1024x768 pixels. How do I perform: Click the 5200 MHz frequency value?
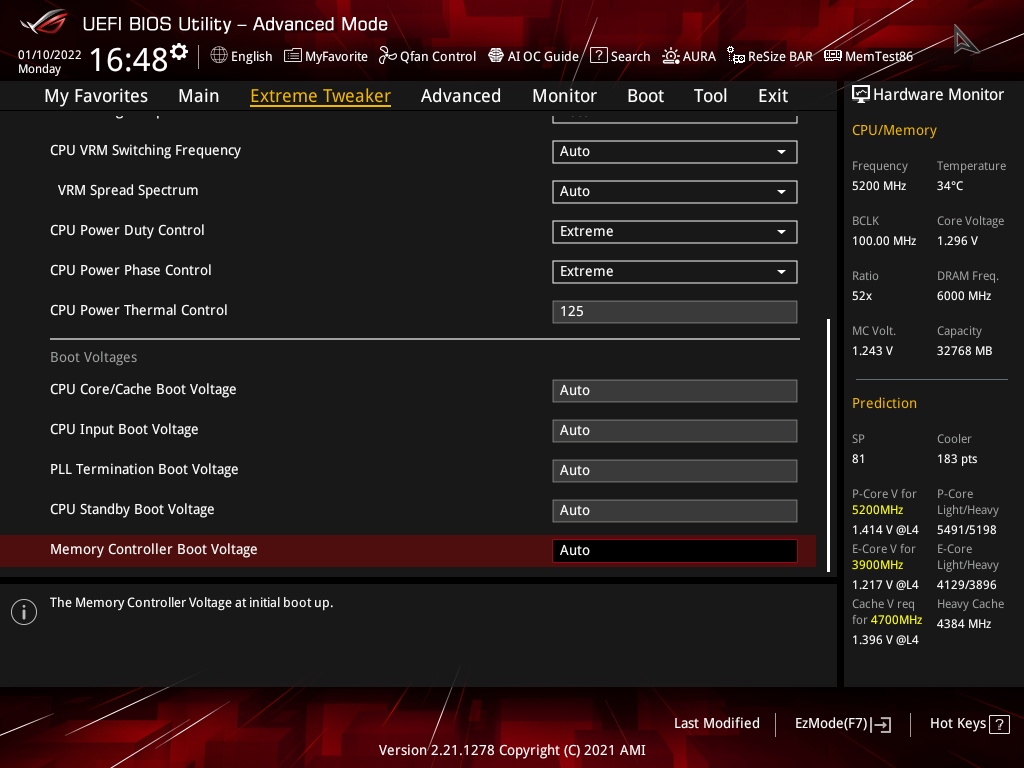coord(879,186)
